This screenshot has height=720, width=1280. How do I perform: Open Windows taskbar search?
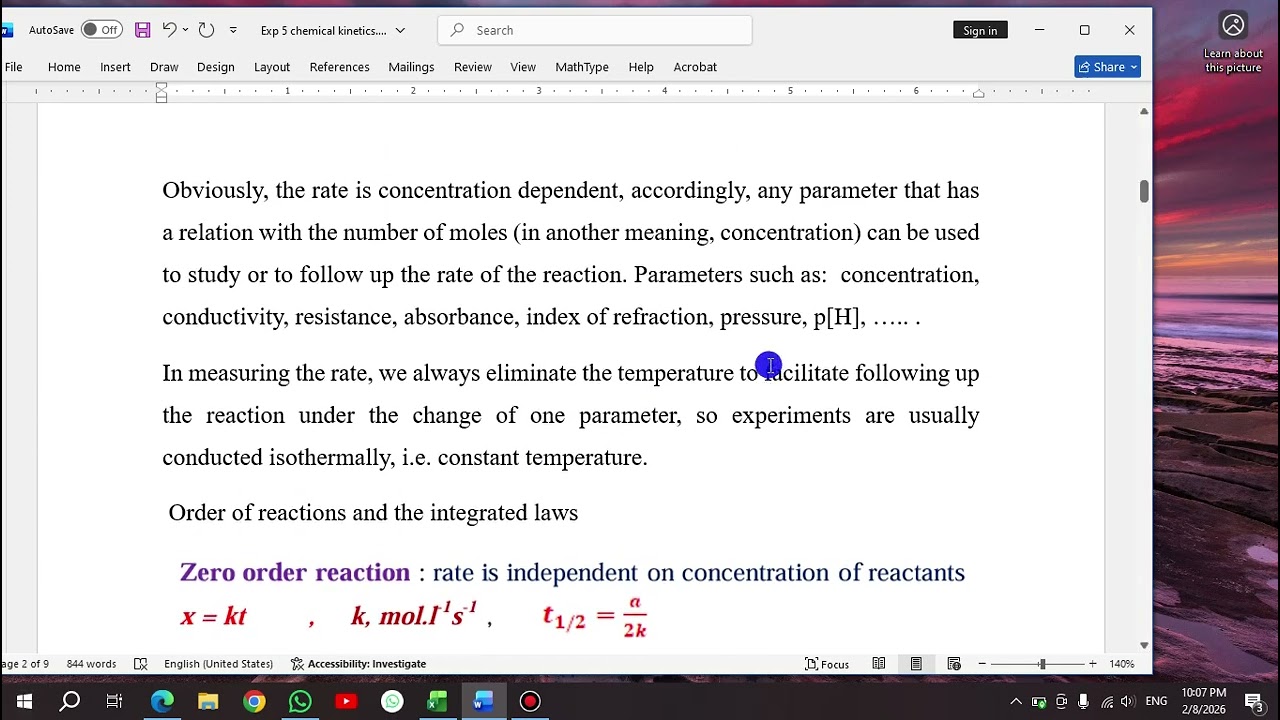tap(69, 702)
